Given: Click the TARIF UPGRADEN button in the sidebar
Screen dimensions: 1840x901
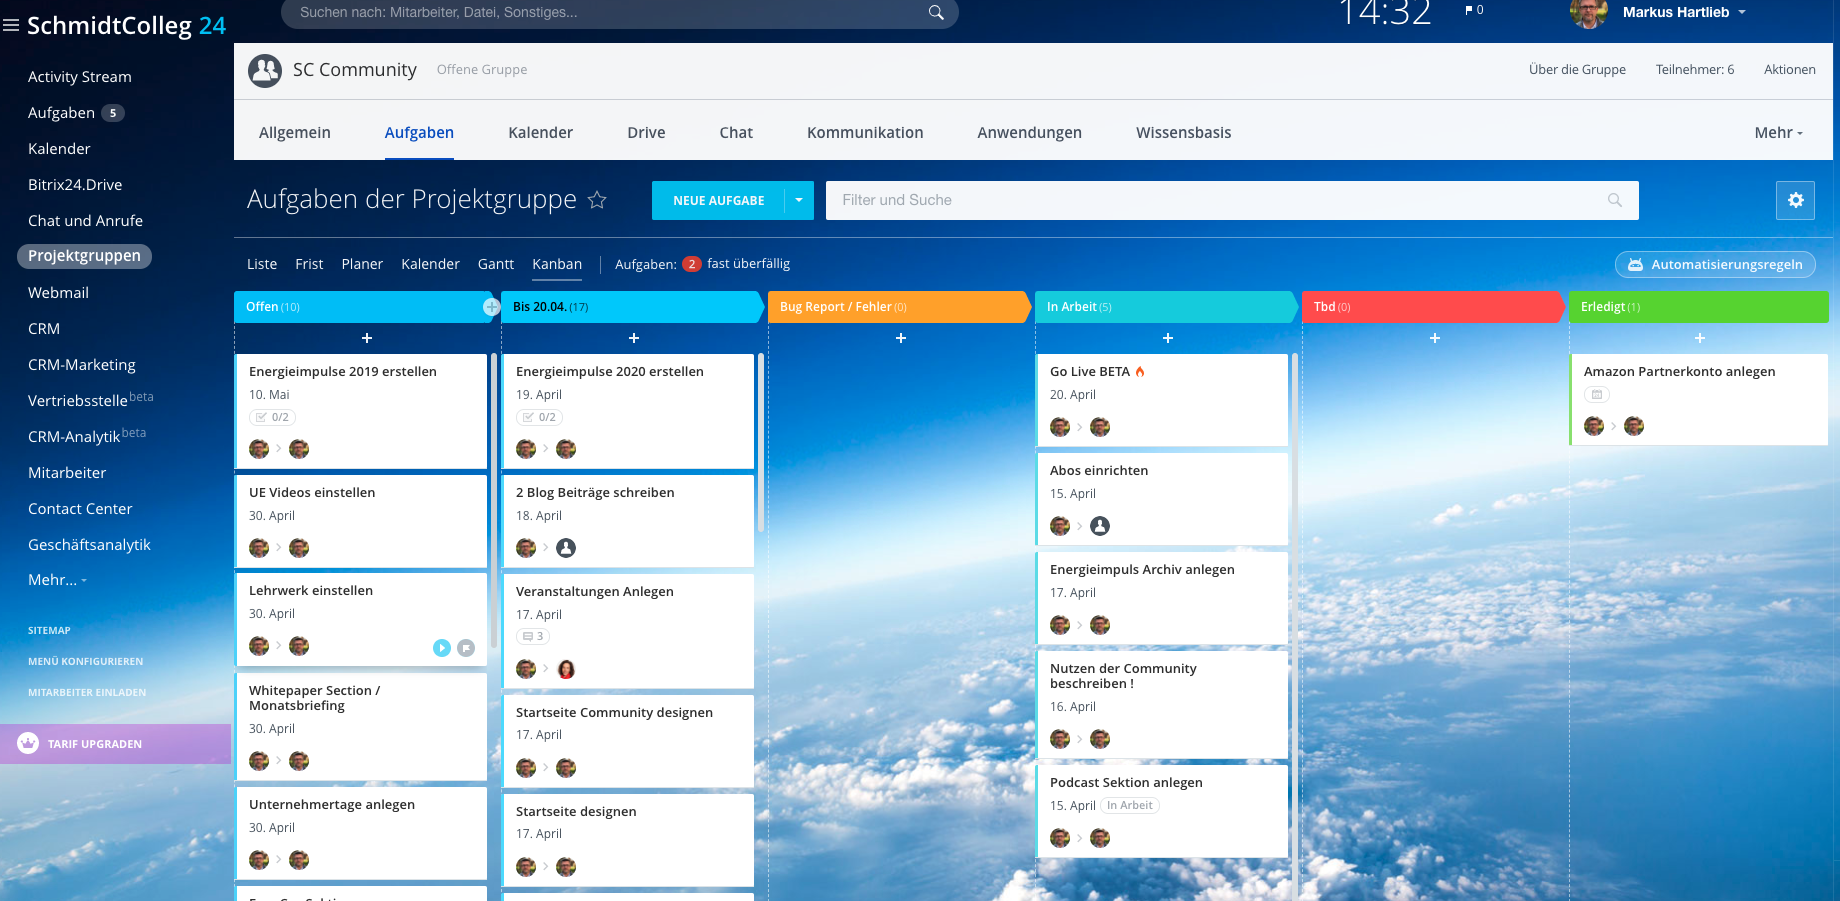Looking at the screenshot, I should click(x=95, y=744).
